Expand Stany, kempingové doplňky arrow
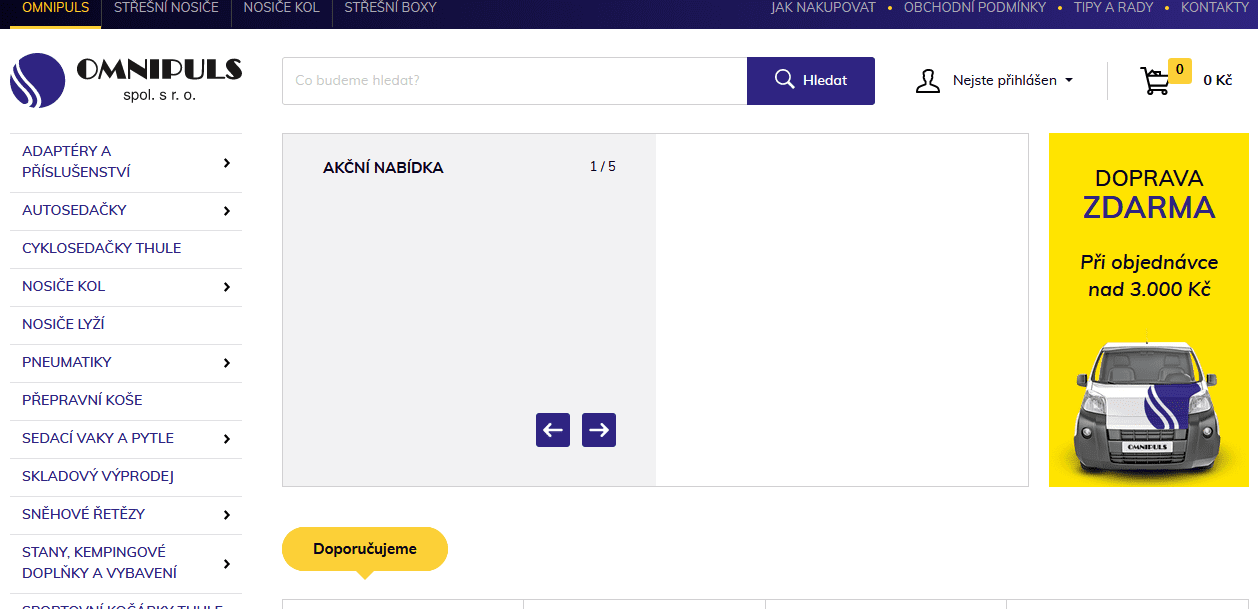The width and height of the screenshot is (1258, 609). click(227, 564)
